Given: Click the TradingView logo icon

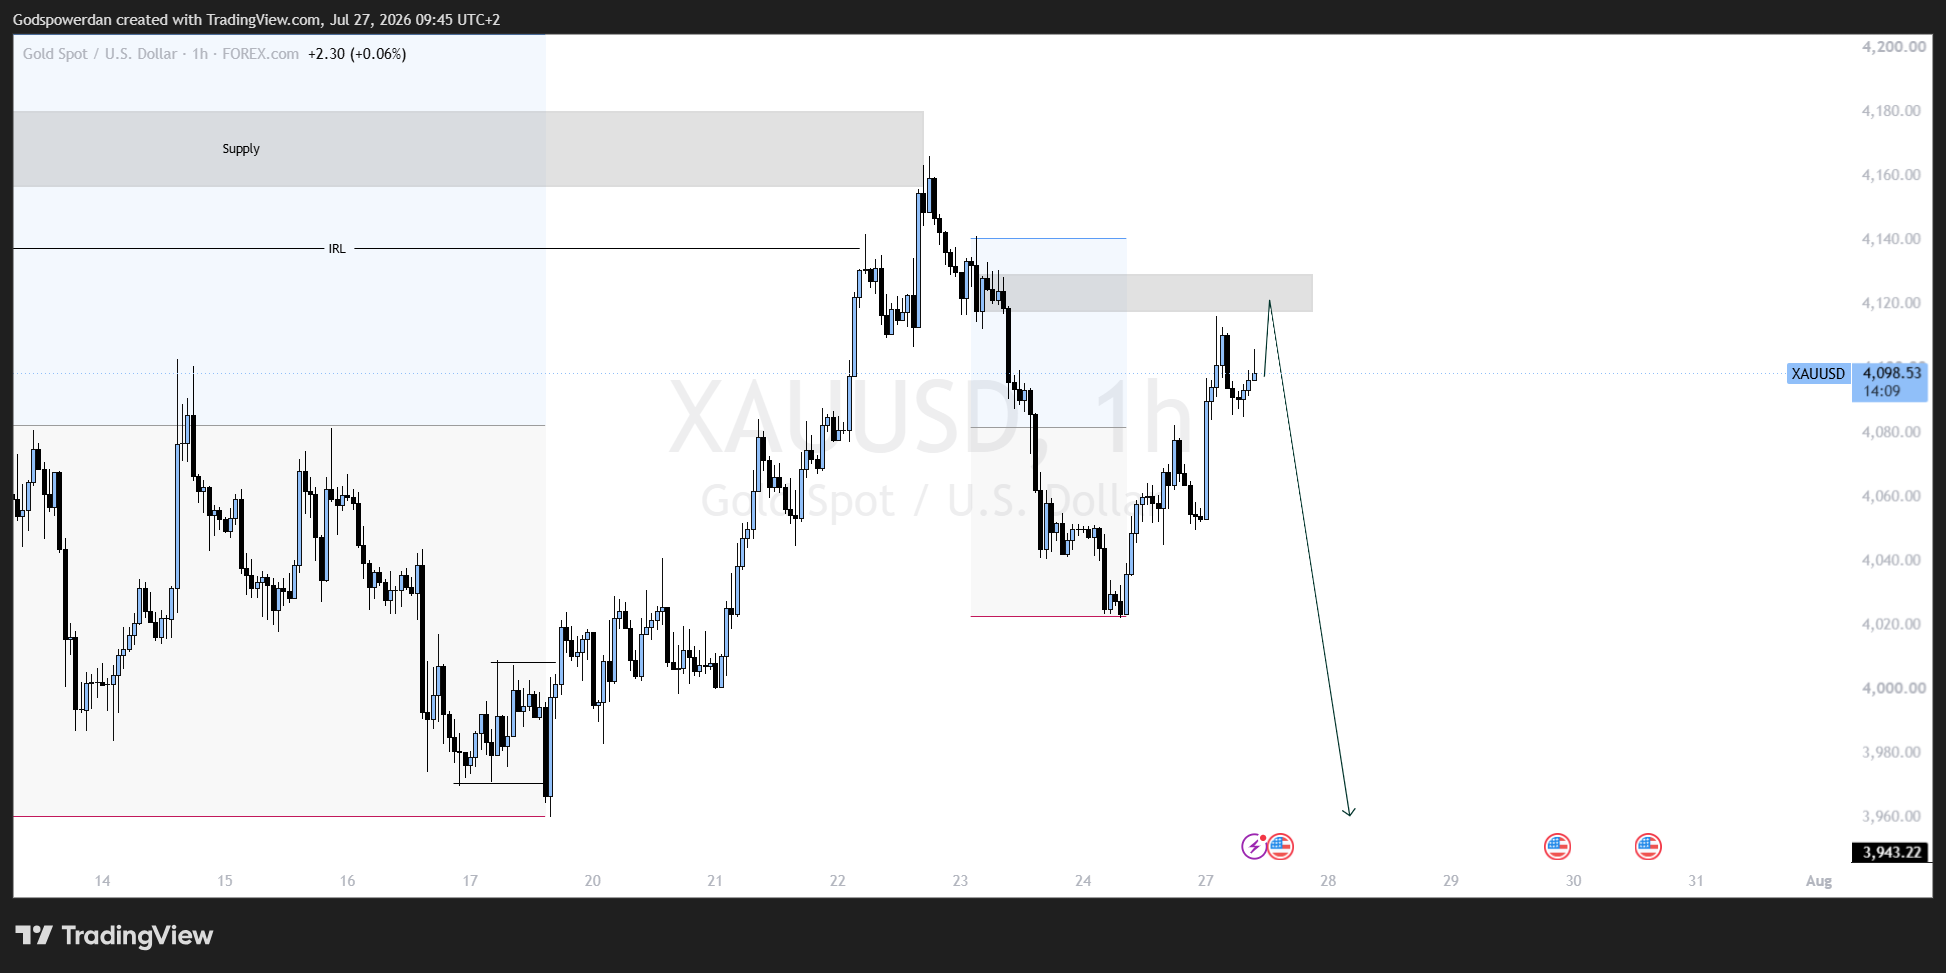Looking at the screenshot, I should (34, 936).
